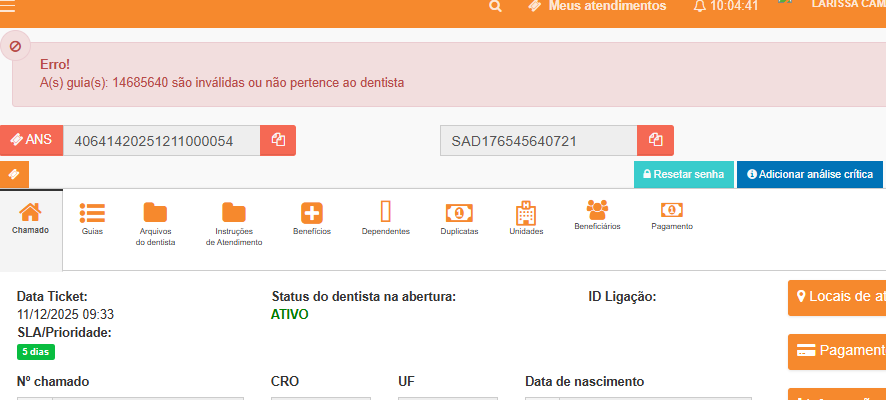Open Meus atendimentos
The height and width of the screenshot is (400, 886).
pyautogui.click(x=597, y=6)
